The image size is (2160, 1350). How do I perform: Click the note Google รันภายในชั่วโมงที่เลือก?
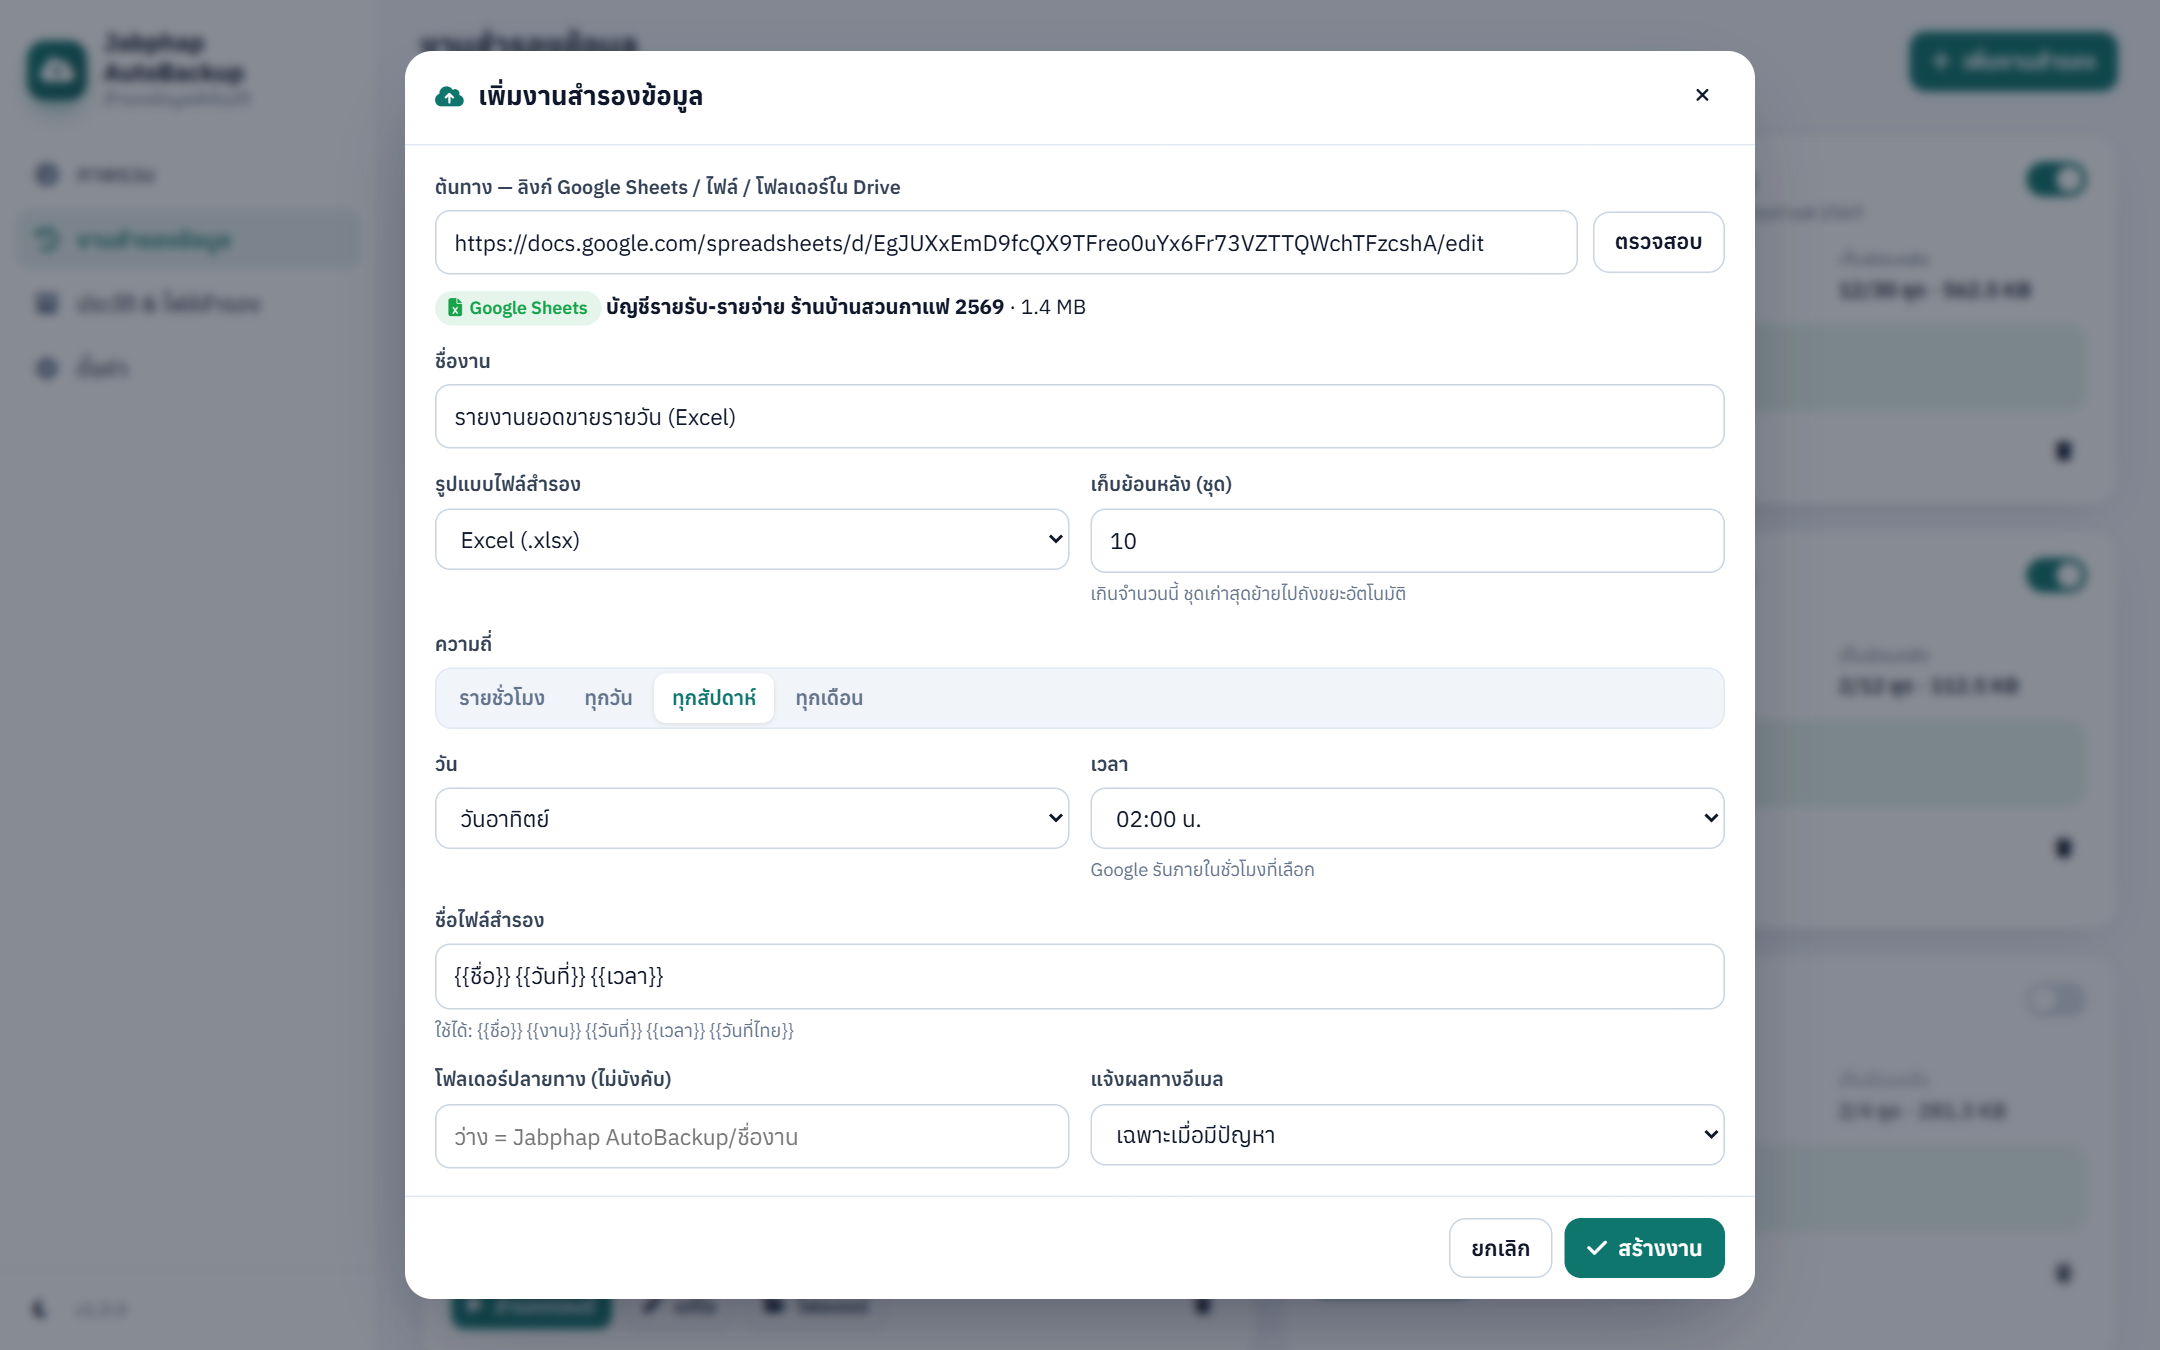[1202, 870]
